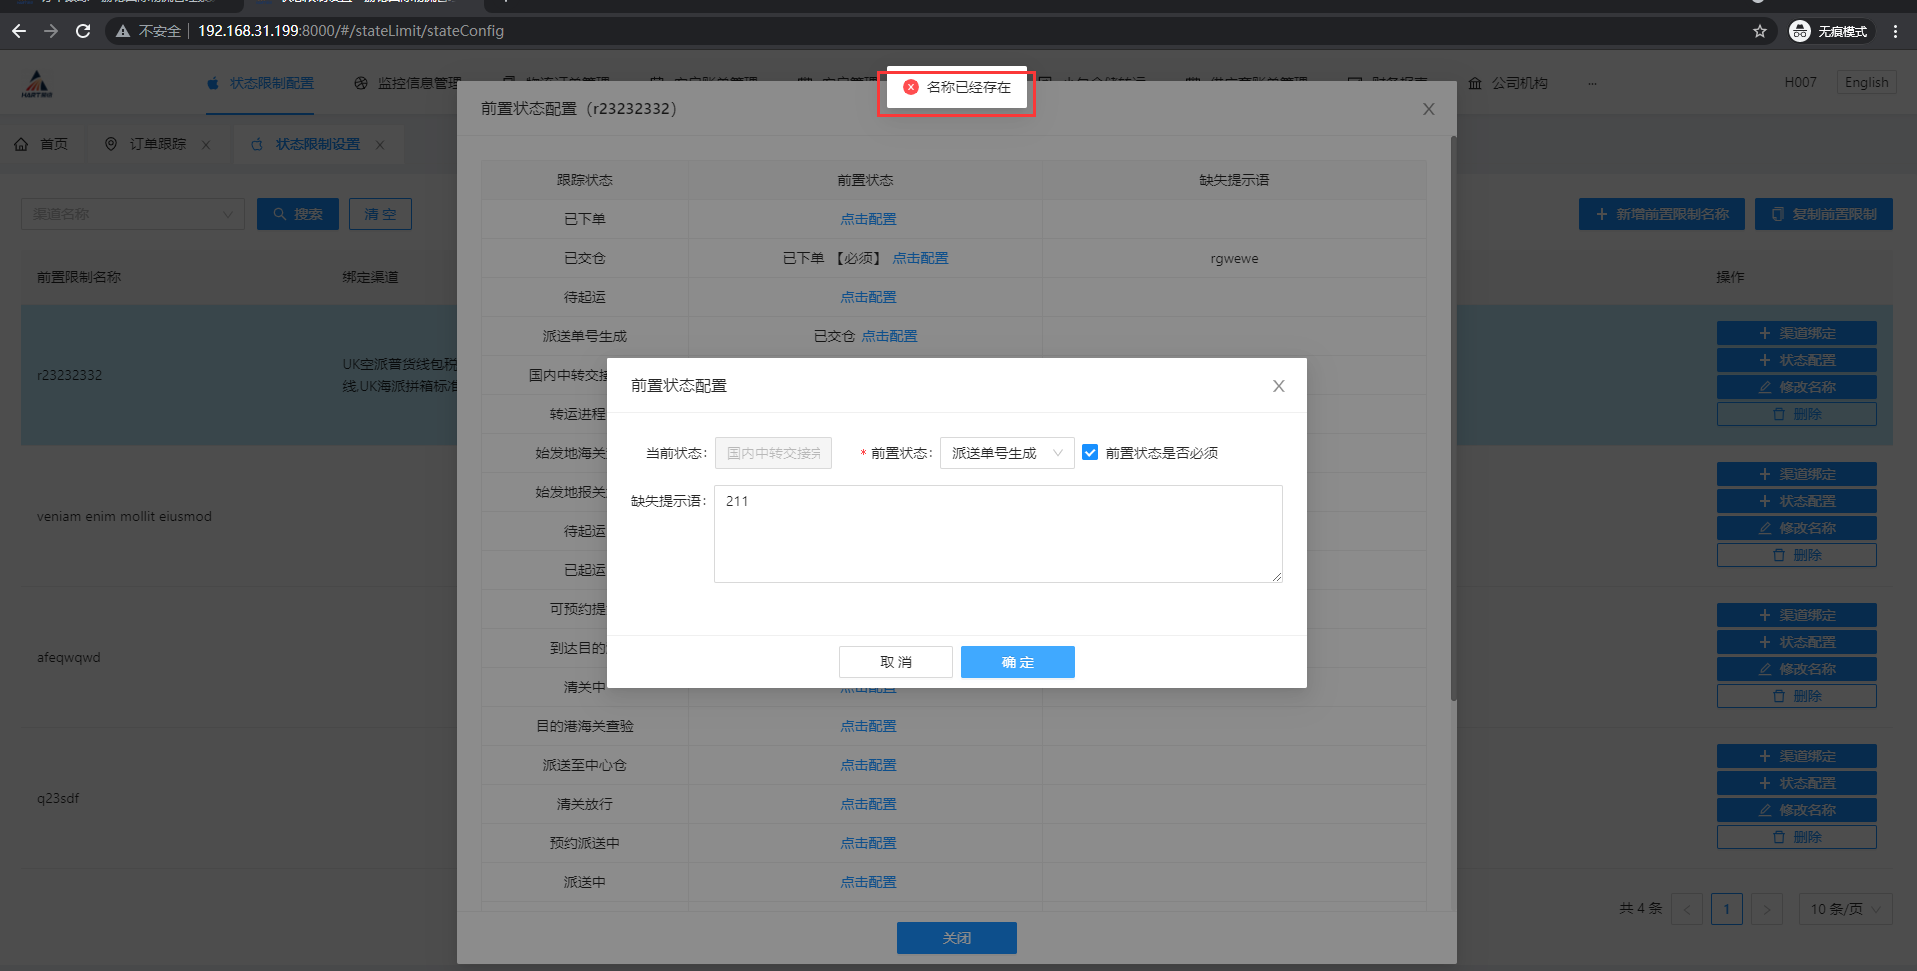Close the 订单跟踪 tab with its X

206,145
